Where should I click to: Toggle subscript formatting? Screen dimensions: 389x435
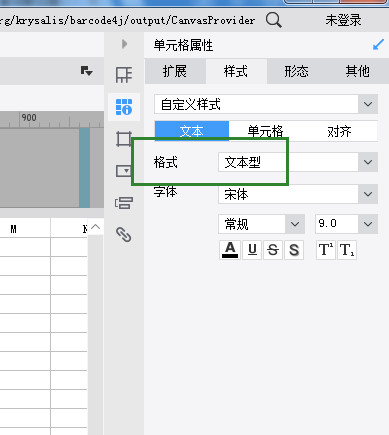click(347, 250)
